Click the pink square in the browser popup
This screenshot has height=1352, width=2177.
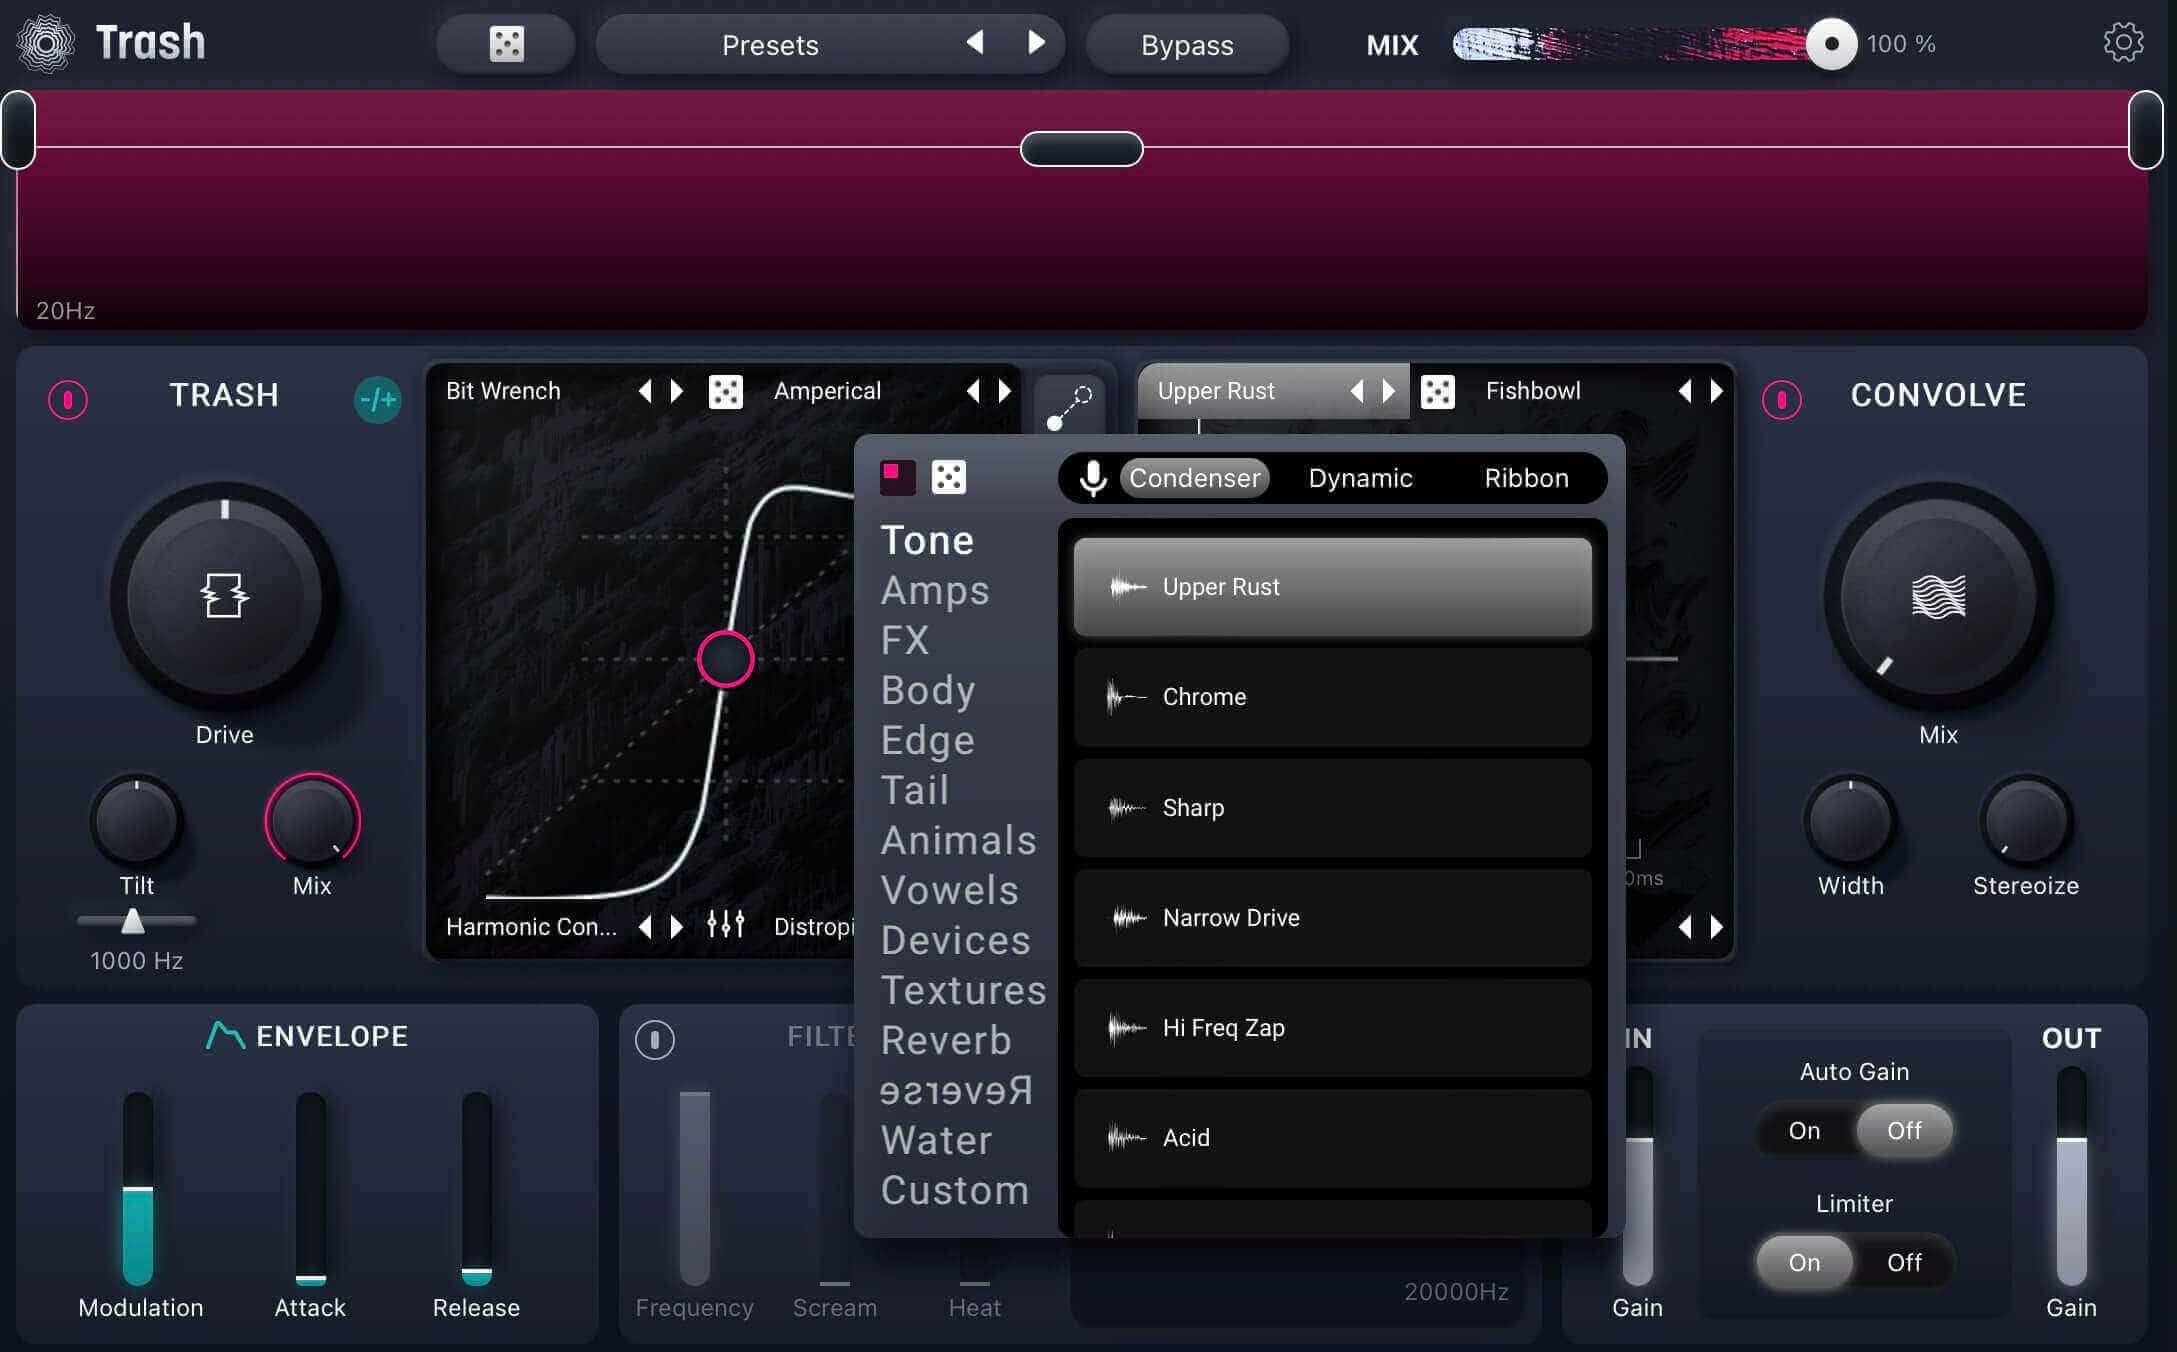coord(897,477)
